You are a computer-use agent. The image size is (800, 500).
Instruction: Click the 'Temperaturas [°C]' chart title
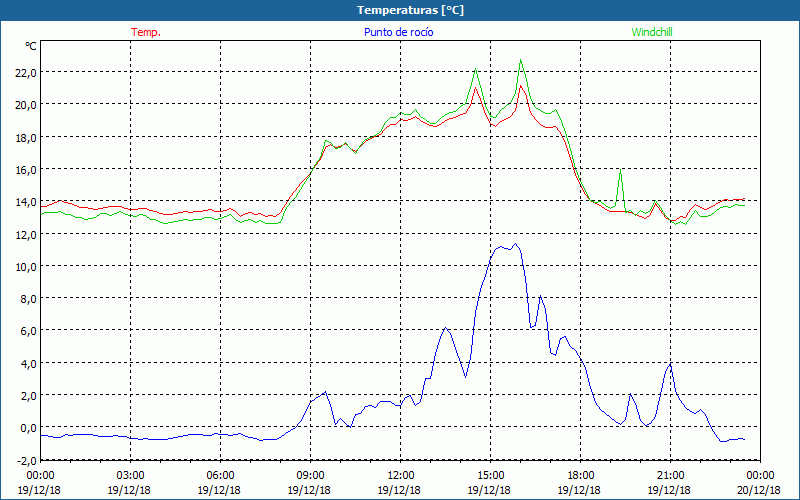click(410, 10)
